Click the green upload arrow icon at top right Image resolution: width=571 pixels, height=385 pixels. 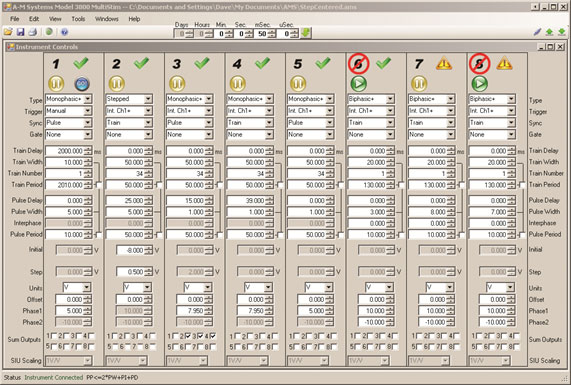[x=549, y=32]
